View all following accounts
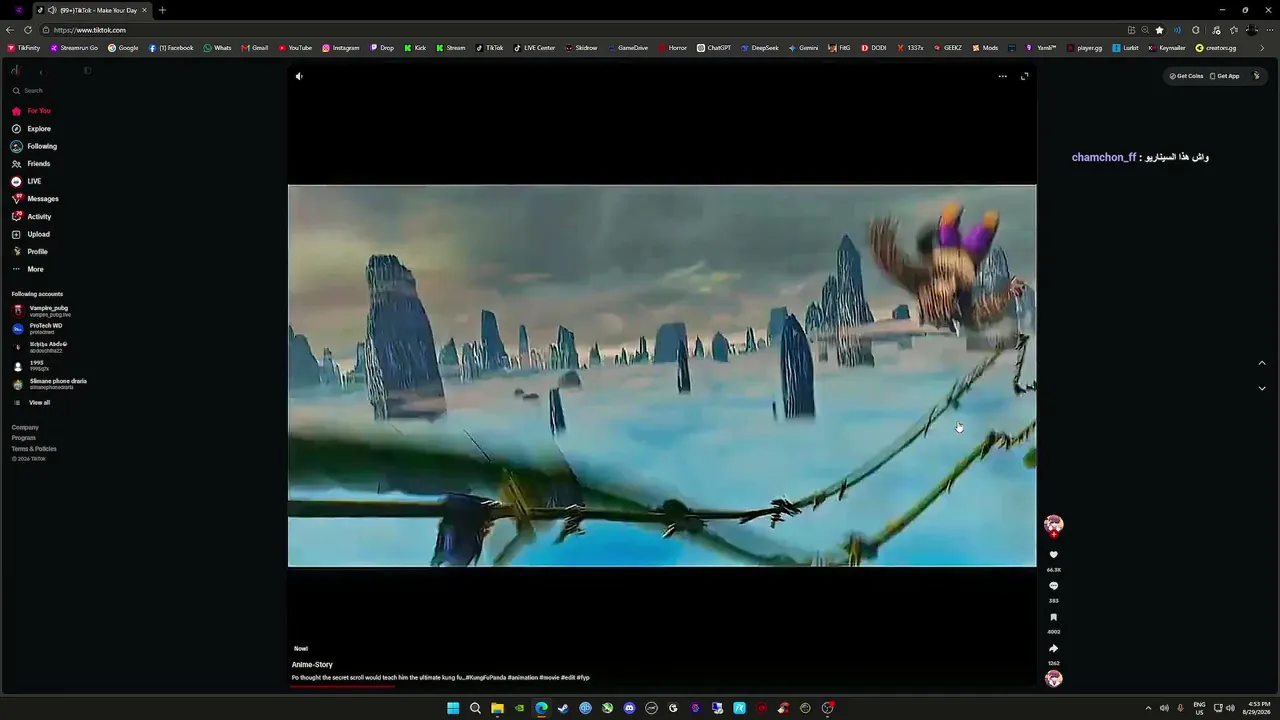Screen dimensions: 1280x720 point(31,403)
